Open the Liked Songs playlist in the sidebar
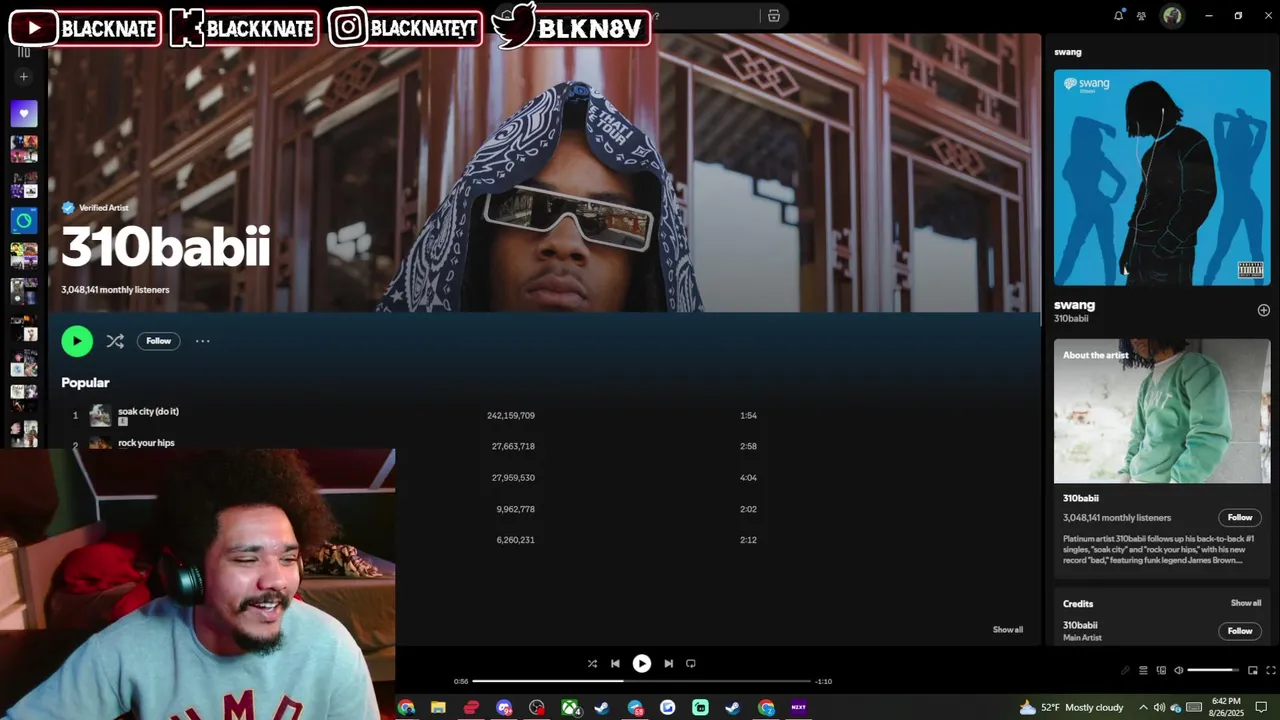Viewport: 1280px width, 720px height. pyautogui.click(x=24, y=113)
